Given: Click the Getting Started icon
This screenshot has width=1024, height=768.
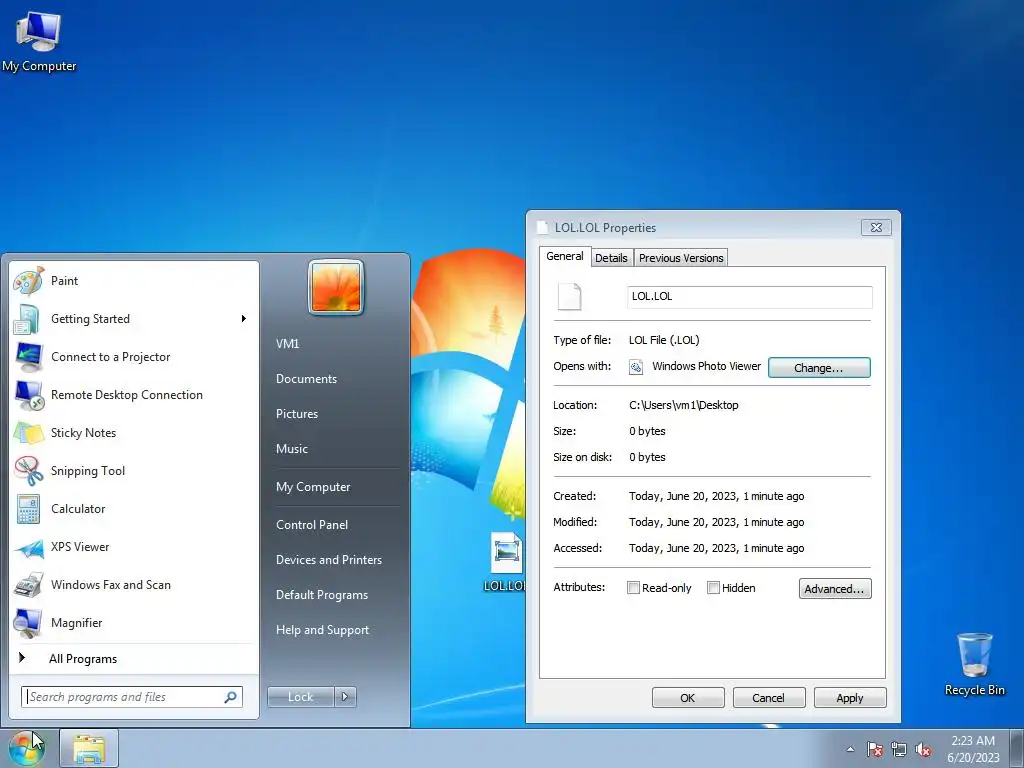Looking at the screenshot, I should pyautogui.click(x=27, y=319).
